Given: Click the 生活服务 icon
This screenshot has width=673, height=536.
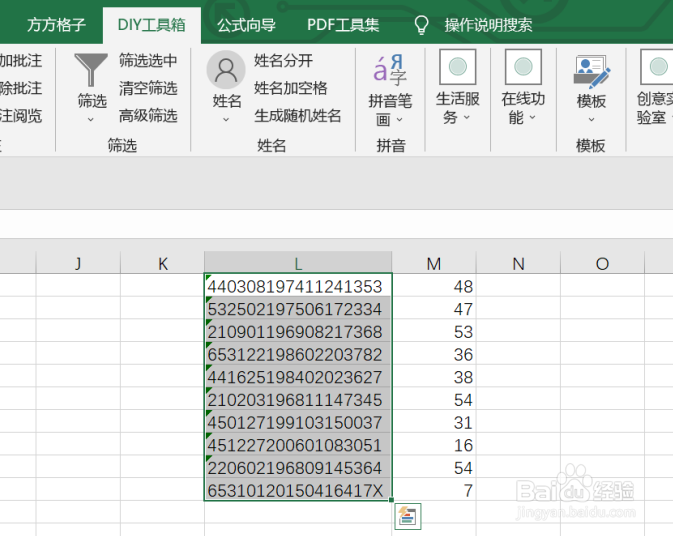Looking at the screenshot, I should (458, 67).
